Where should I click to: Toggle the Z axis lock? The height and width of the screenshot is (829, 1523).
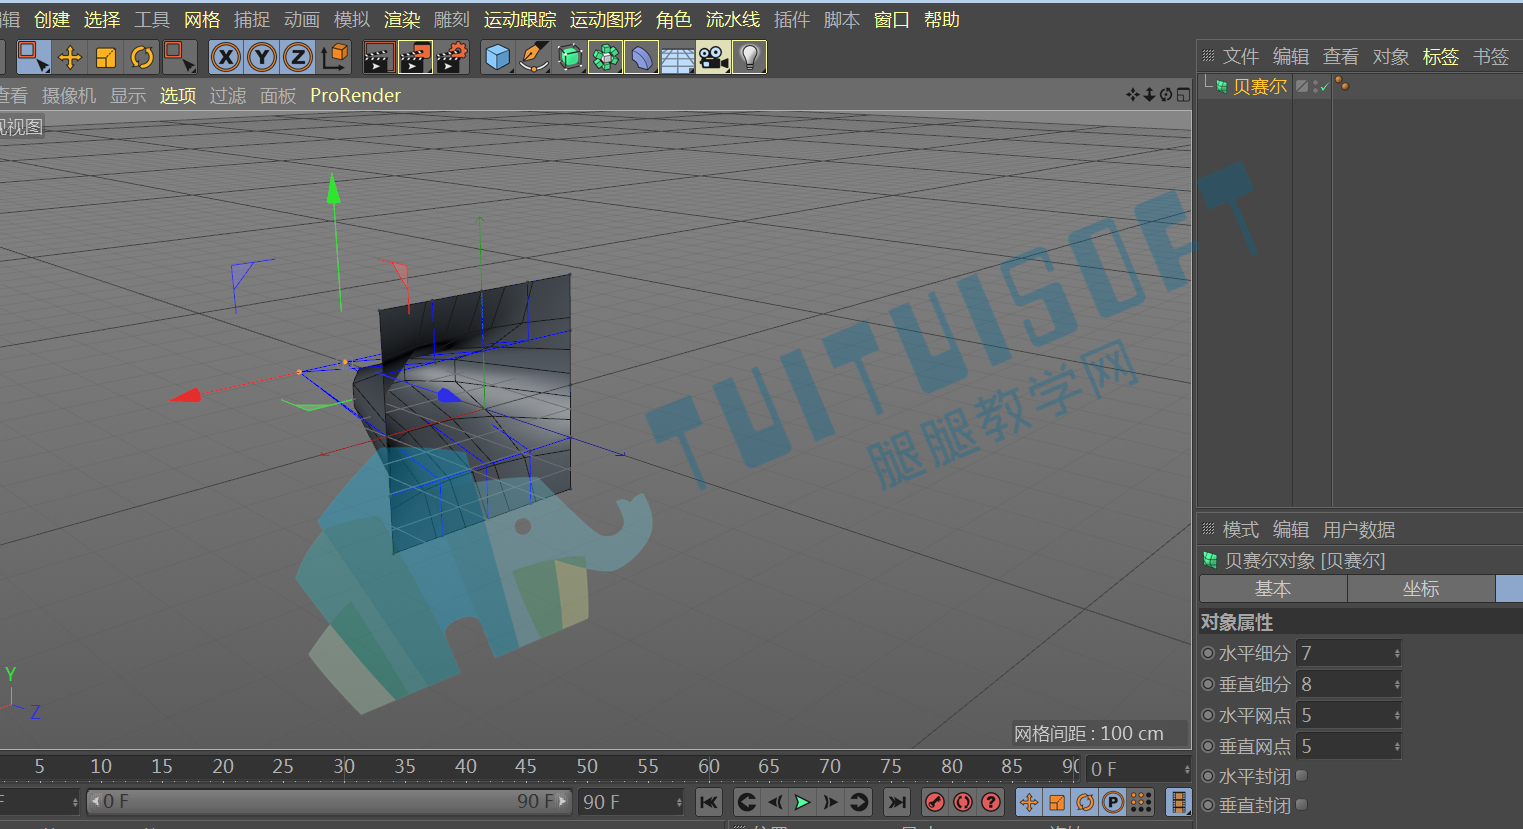pyautogui.click(x=298, y=57)
